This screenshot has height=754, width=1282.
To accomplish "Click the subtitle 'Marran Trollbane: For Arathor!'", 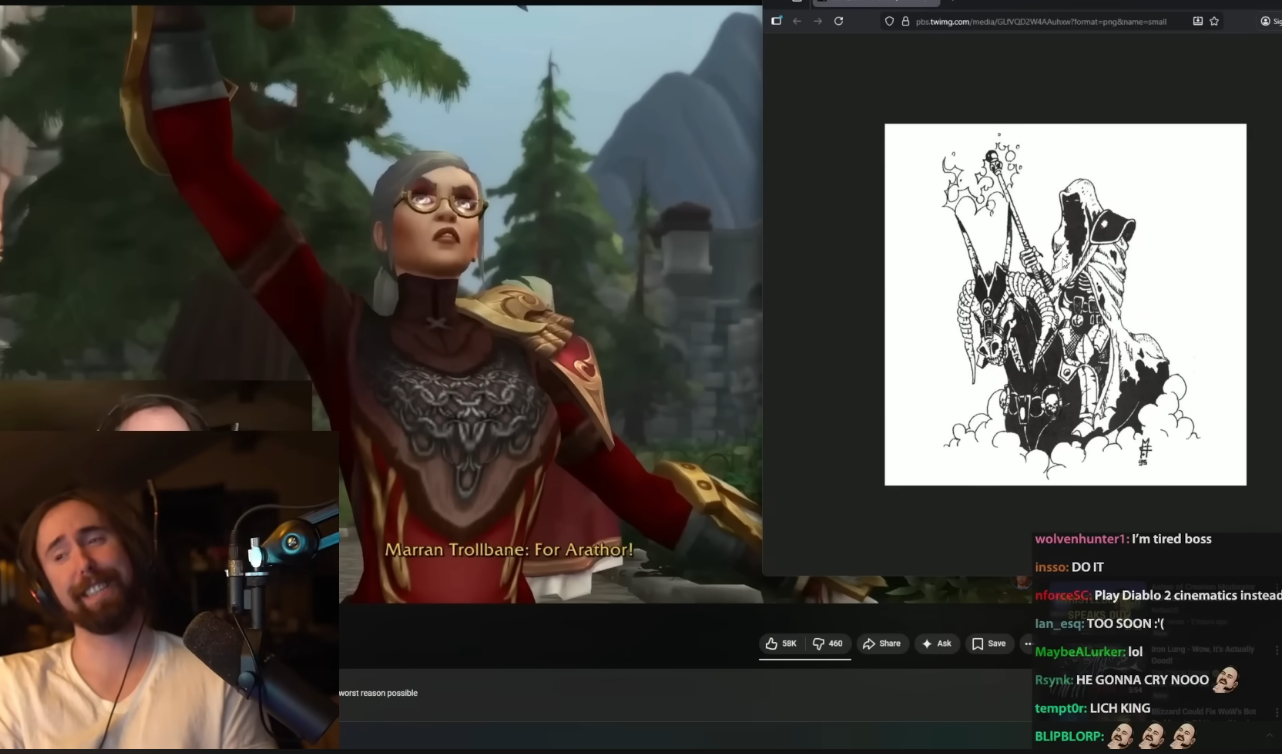I will [x=509, y=550].
